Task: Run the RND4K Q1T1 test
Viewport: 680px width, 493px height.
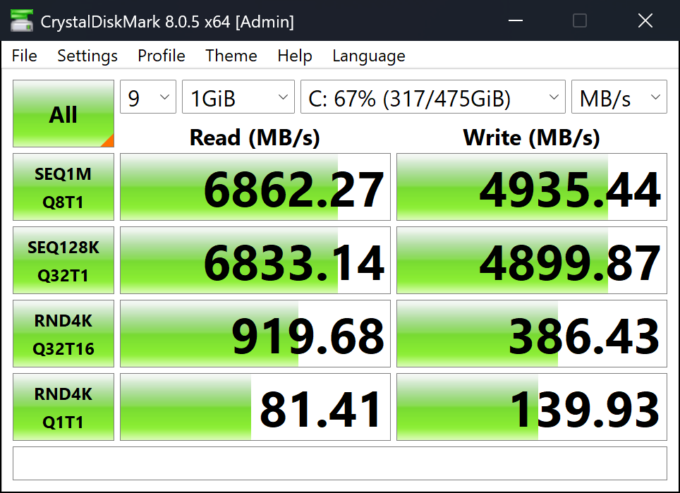Action: (x=63, y=407)
